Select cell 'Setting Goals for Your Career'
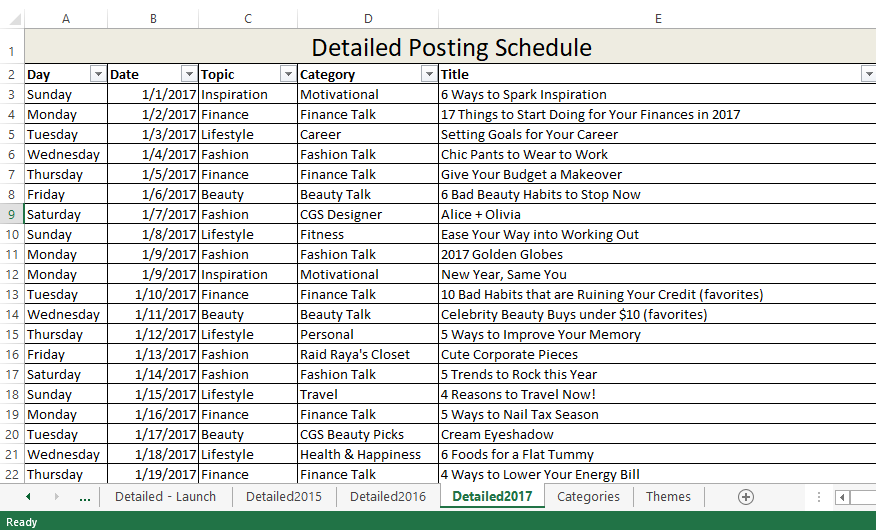This screenshot has width=878, height=530. (x=657, y=135)
